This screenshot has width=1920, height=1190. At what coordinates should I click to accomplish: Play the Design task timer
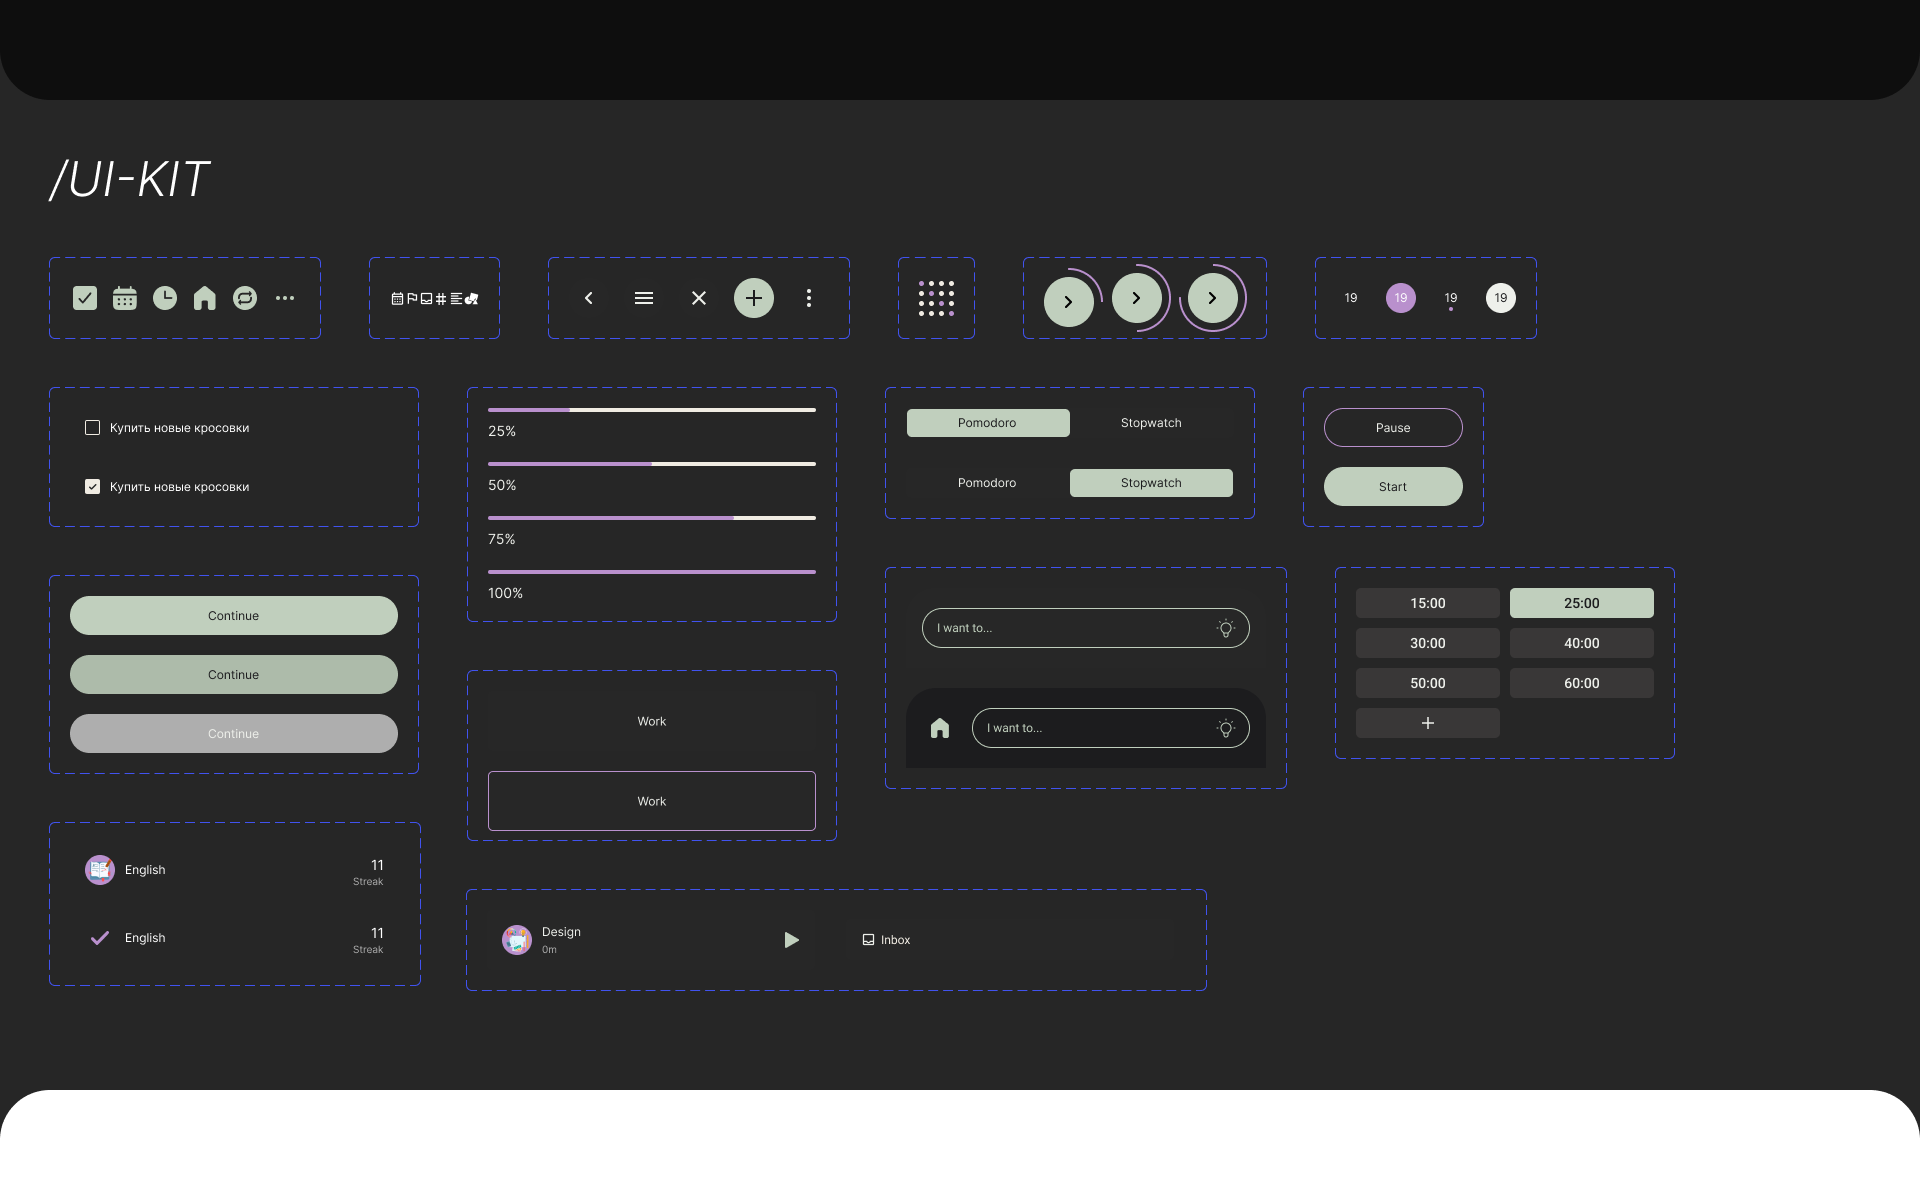(x=791, y=940)
